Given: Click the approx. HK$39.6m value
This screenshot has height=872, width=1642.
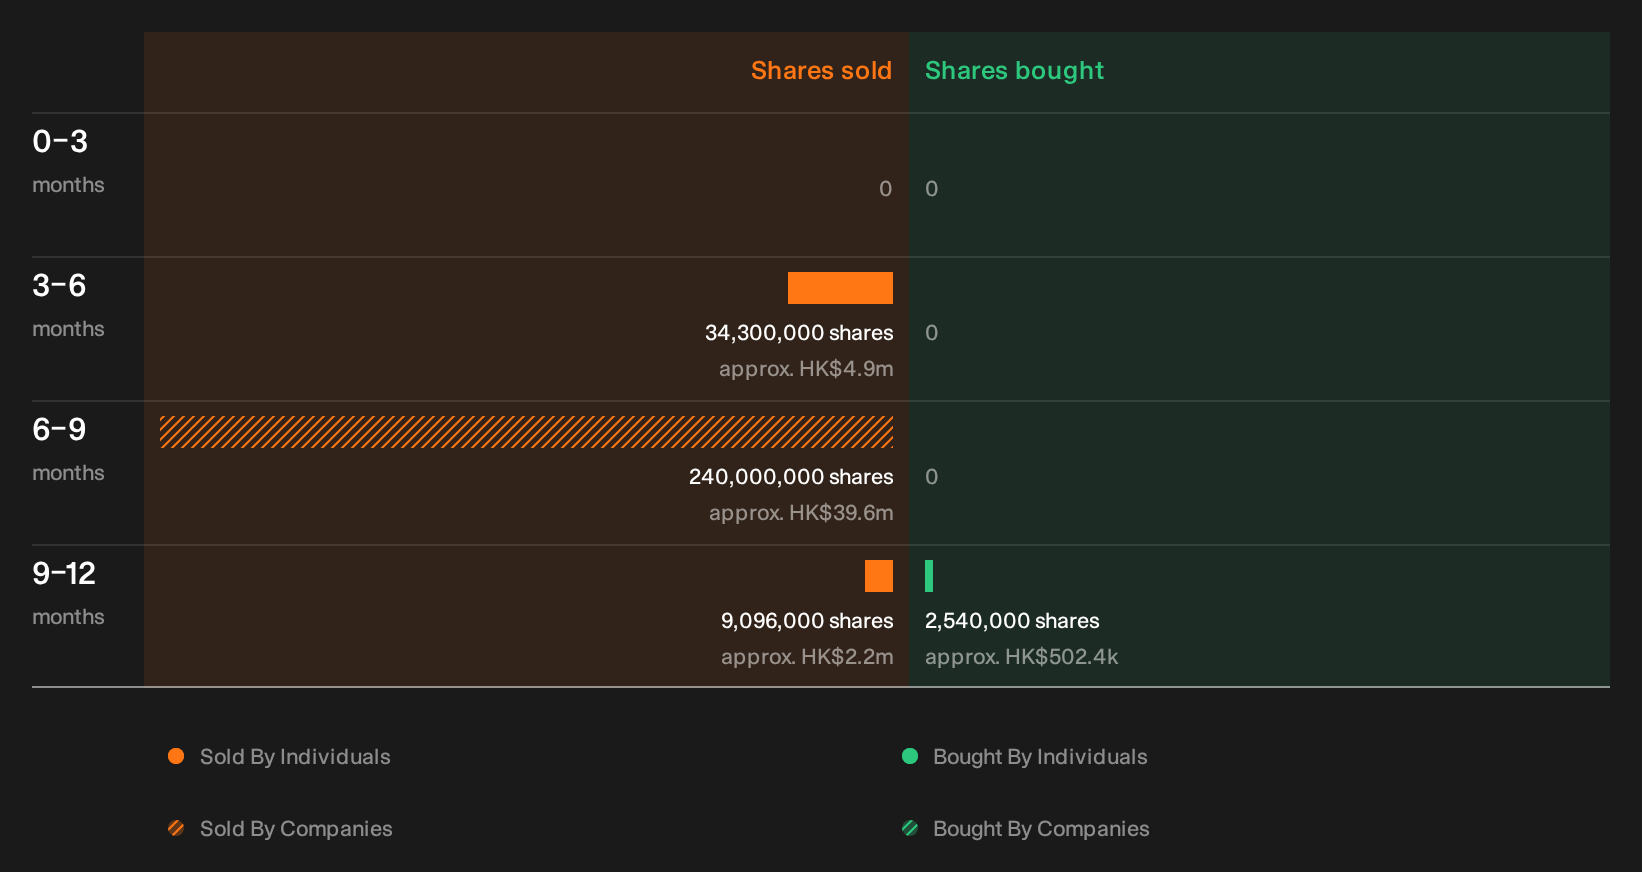Looking at the screenshot, I should (801, 513).
